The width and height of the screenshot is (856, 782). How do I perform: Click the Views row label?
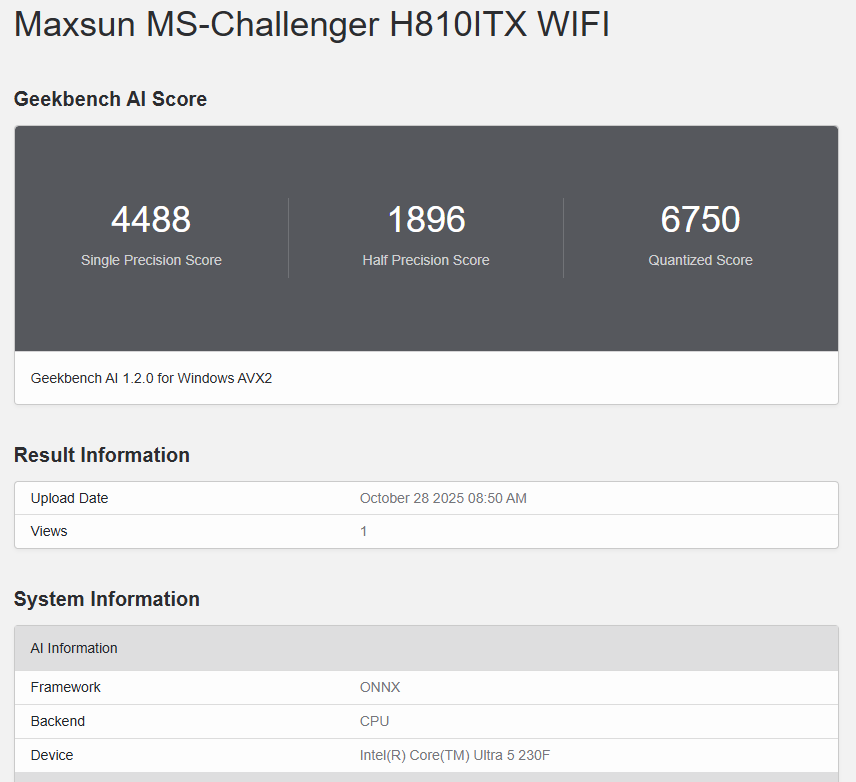49,531
